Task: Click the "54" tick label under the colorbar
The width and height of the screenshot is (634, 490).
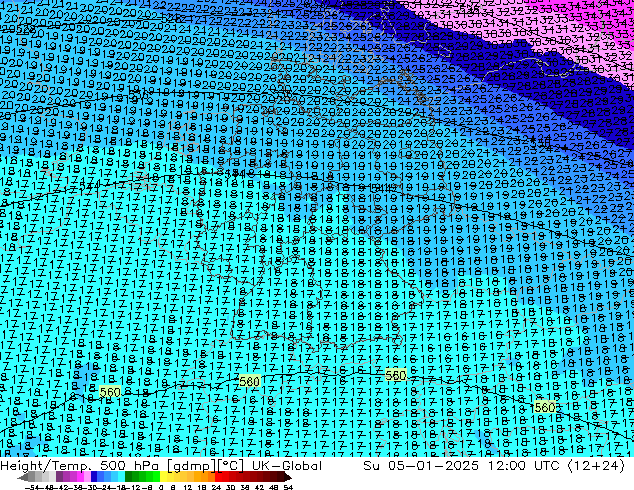Action: pos(288,487)
